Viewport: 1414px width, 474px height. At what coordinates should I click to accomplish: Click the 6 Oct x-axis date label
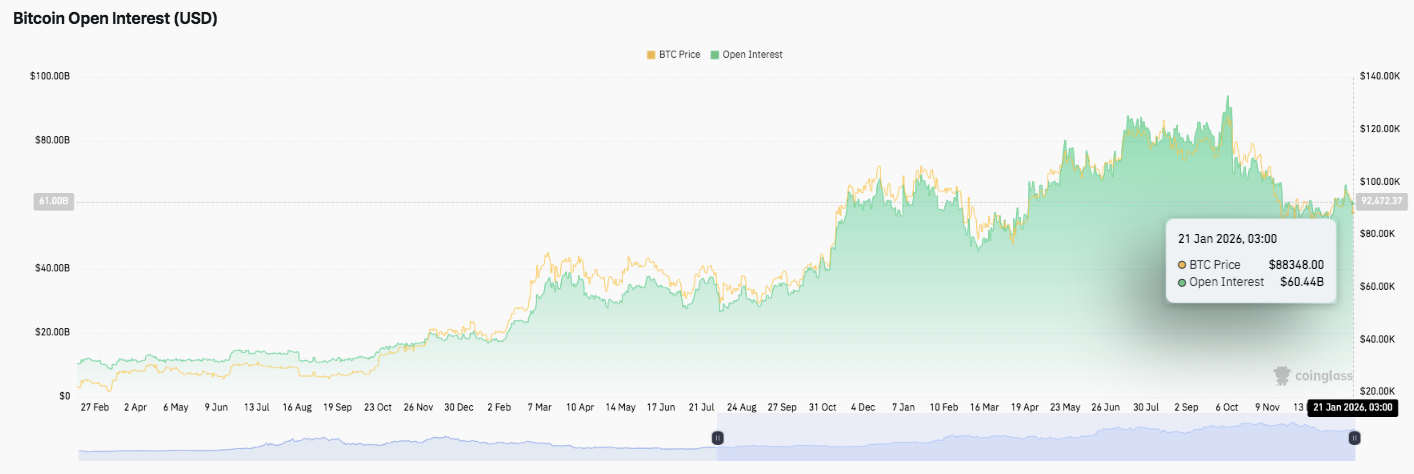coord(1225,408)
